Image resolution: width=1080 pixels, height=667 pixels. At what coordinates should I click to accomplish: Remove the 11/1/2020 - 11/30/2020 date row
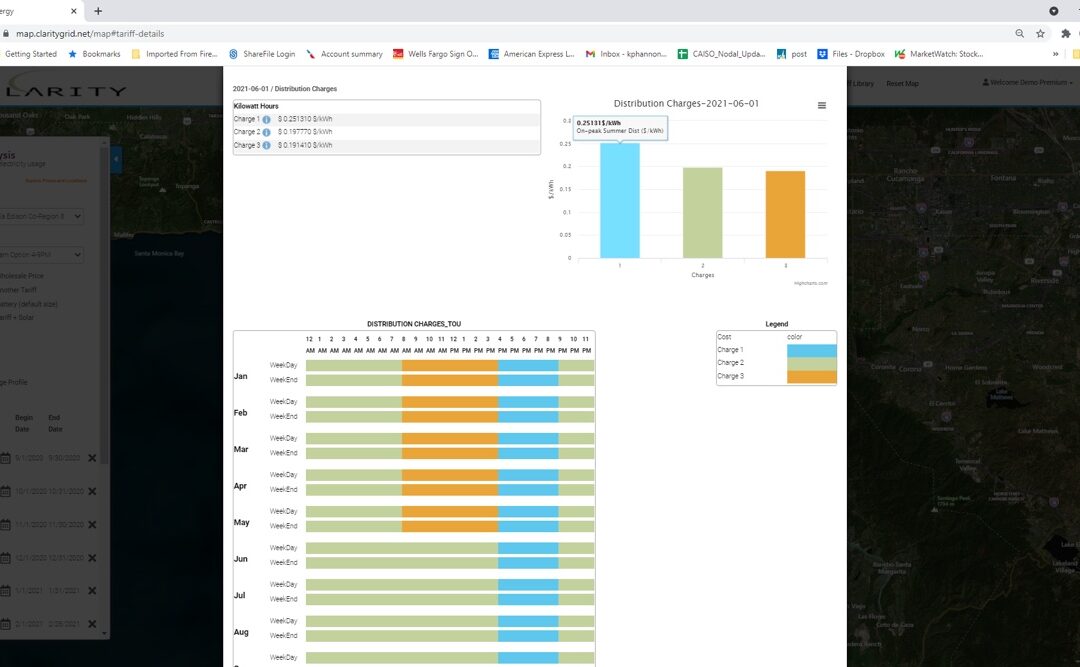coord(92,524)
